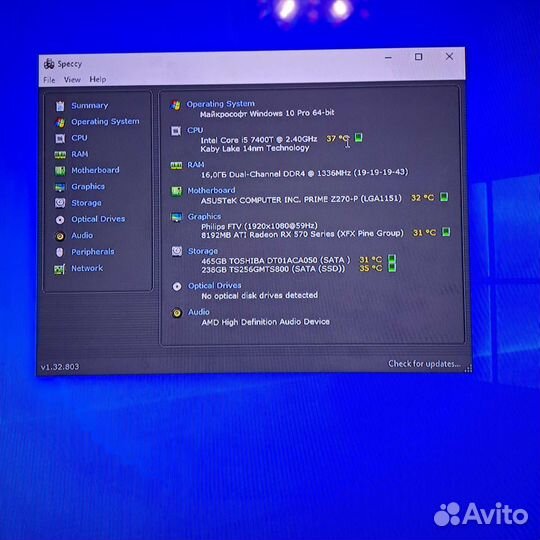This screenshot has height=540, width=540.
Task: Click the Graphics icon in summary panel
Action: coord(177,217)
